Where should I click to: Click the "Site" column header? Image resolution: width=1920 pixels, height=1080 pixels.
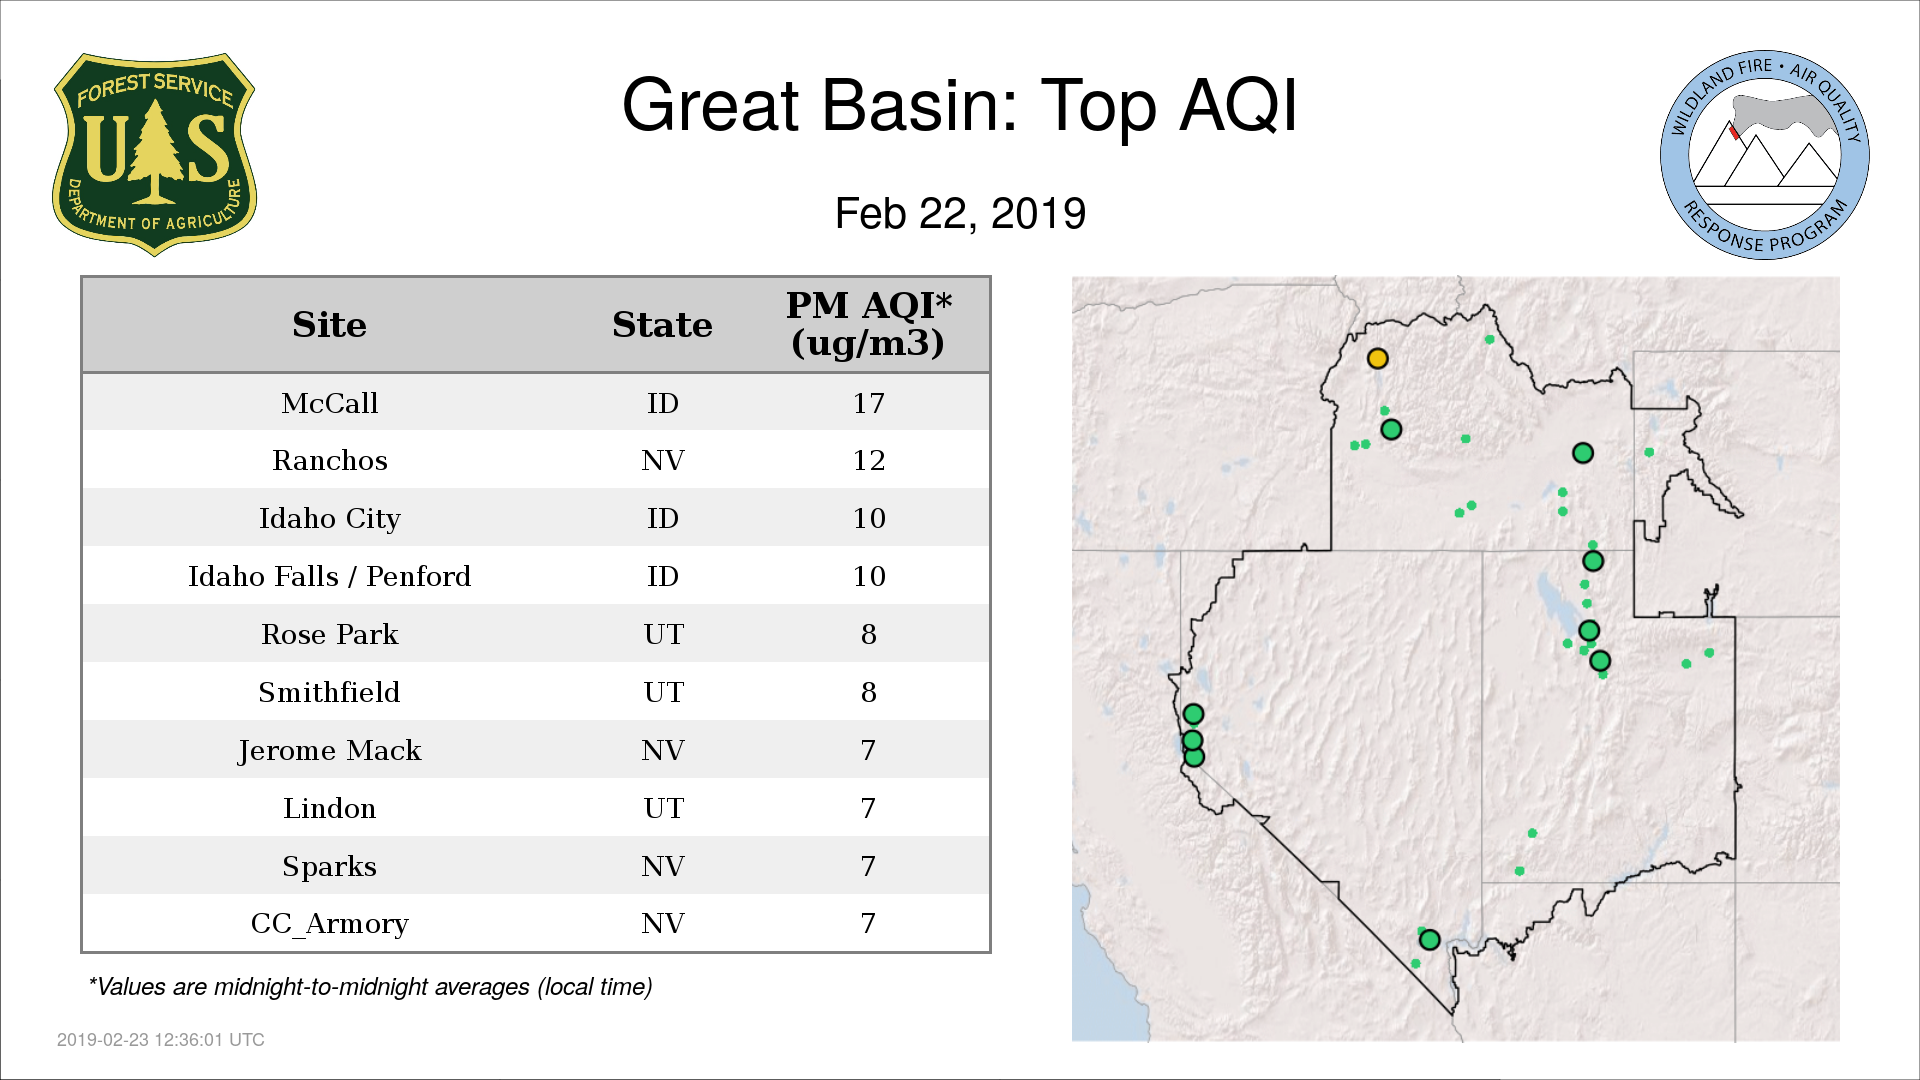[x=329, y=325]
